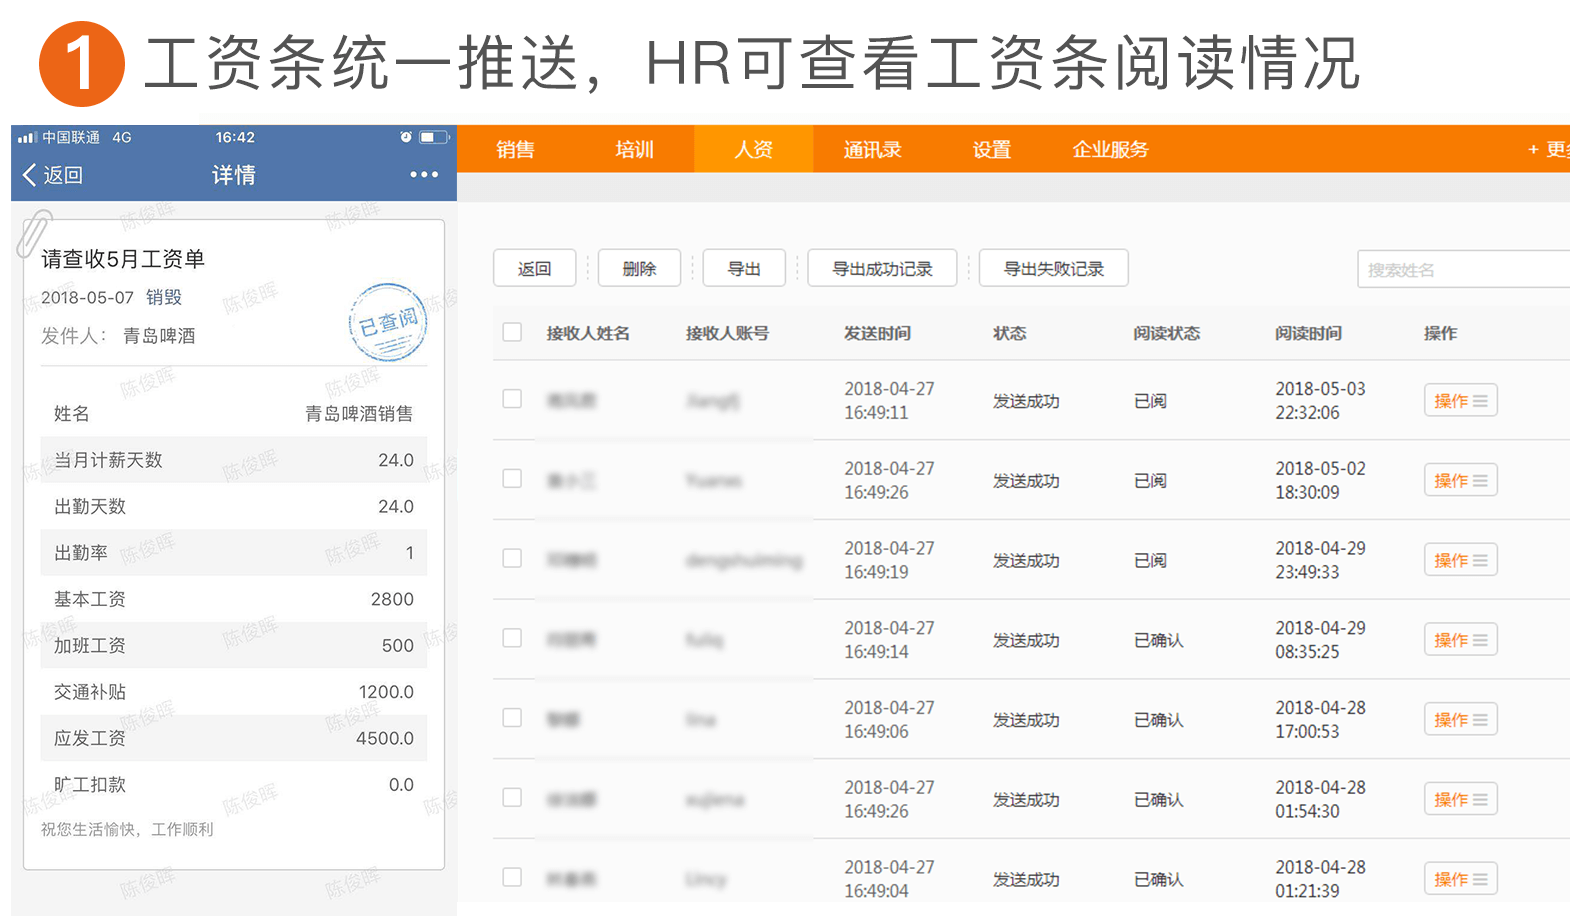Open 操作 dropdown for row read 17:00:53
This screenshot has height=916, width=1570.
point(1460,719)
